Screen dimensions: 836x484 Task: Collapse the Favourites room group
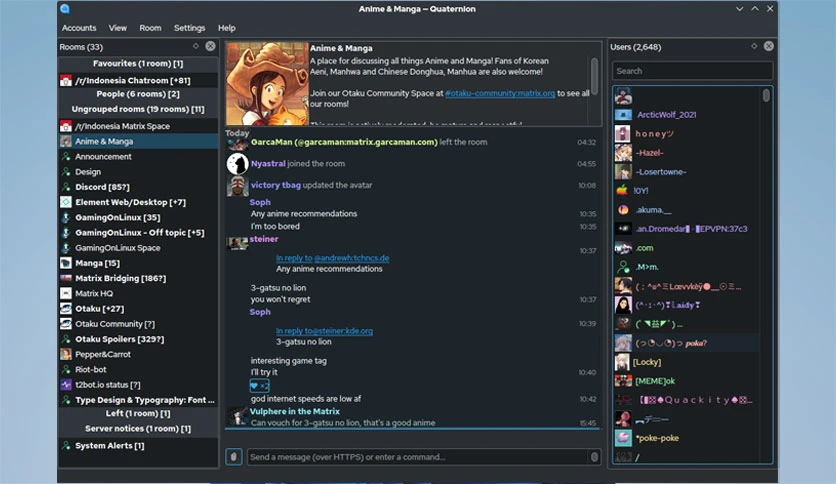[138, 63]
